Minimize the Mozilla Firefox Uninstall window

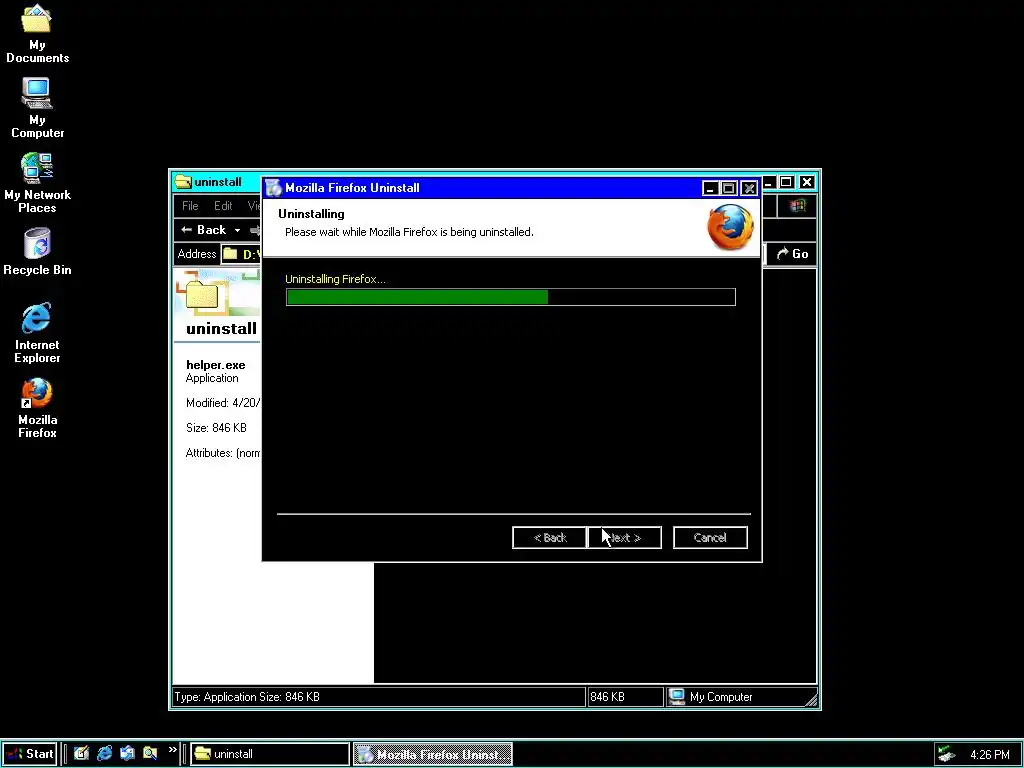710,189
